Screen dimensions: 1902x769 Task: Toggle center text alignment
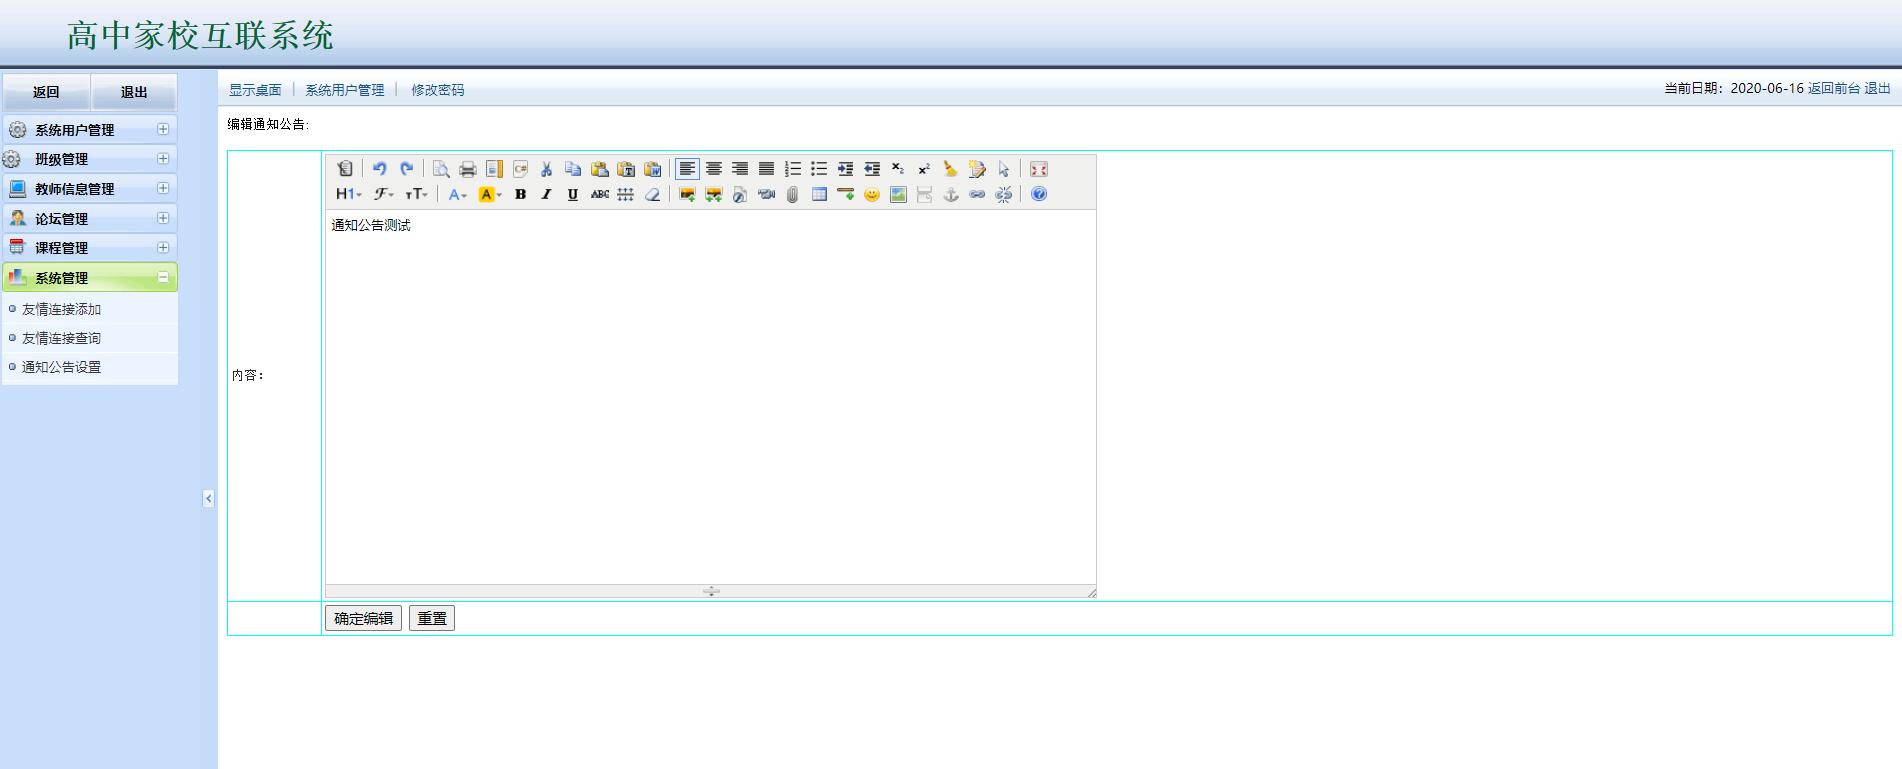click(x=714, y=169)
